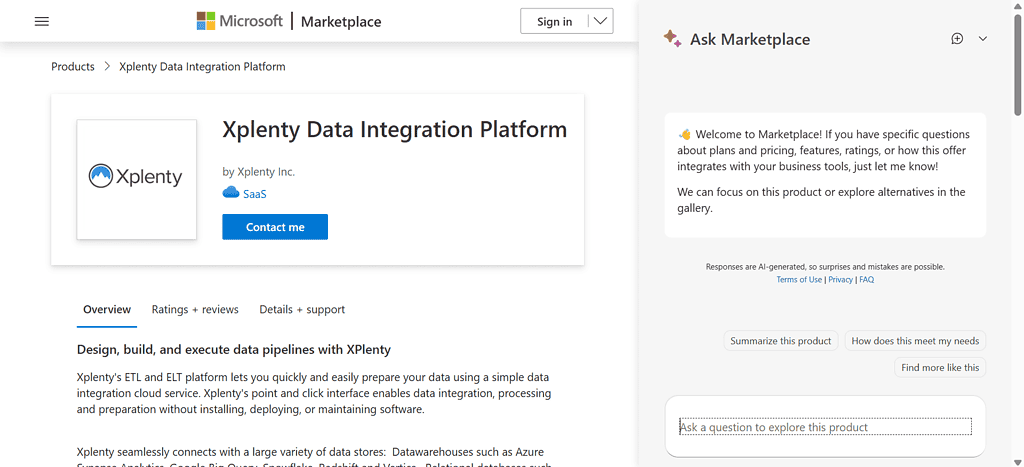Open the Privacy link
Screen dimensions: 1024x467
click(x=840, y=280)
